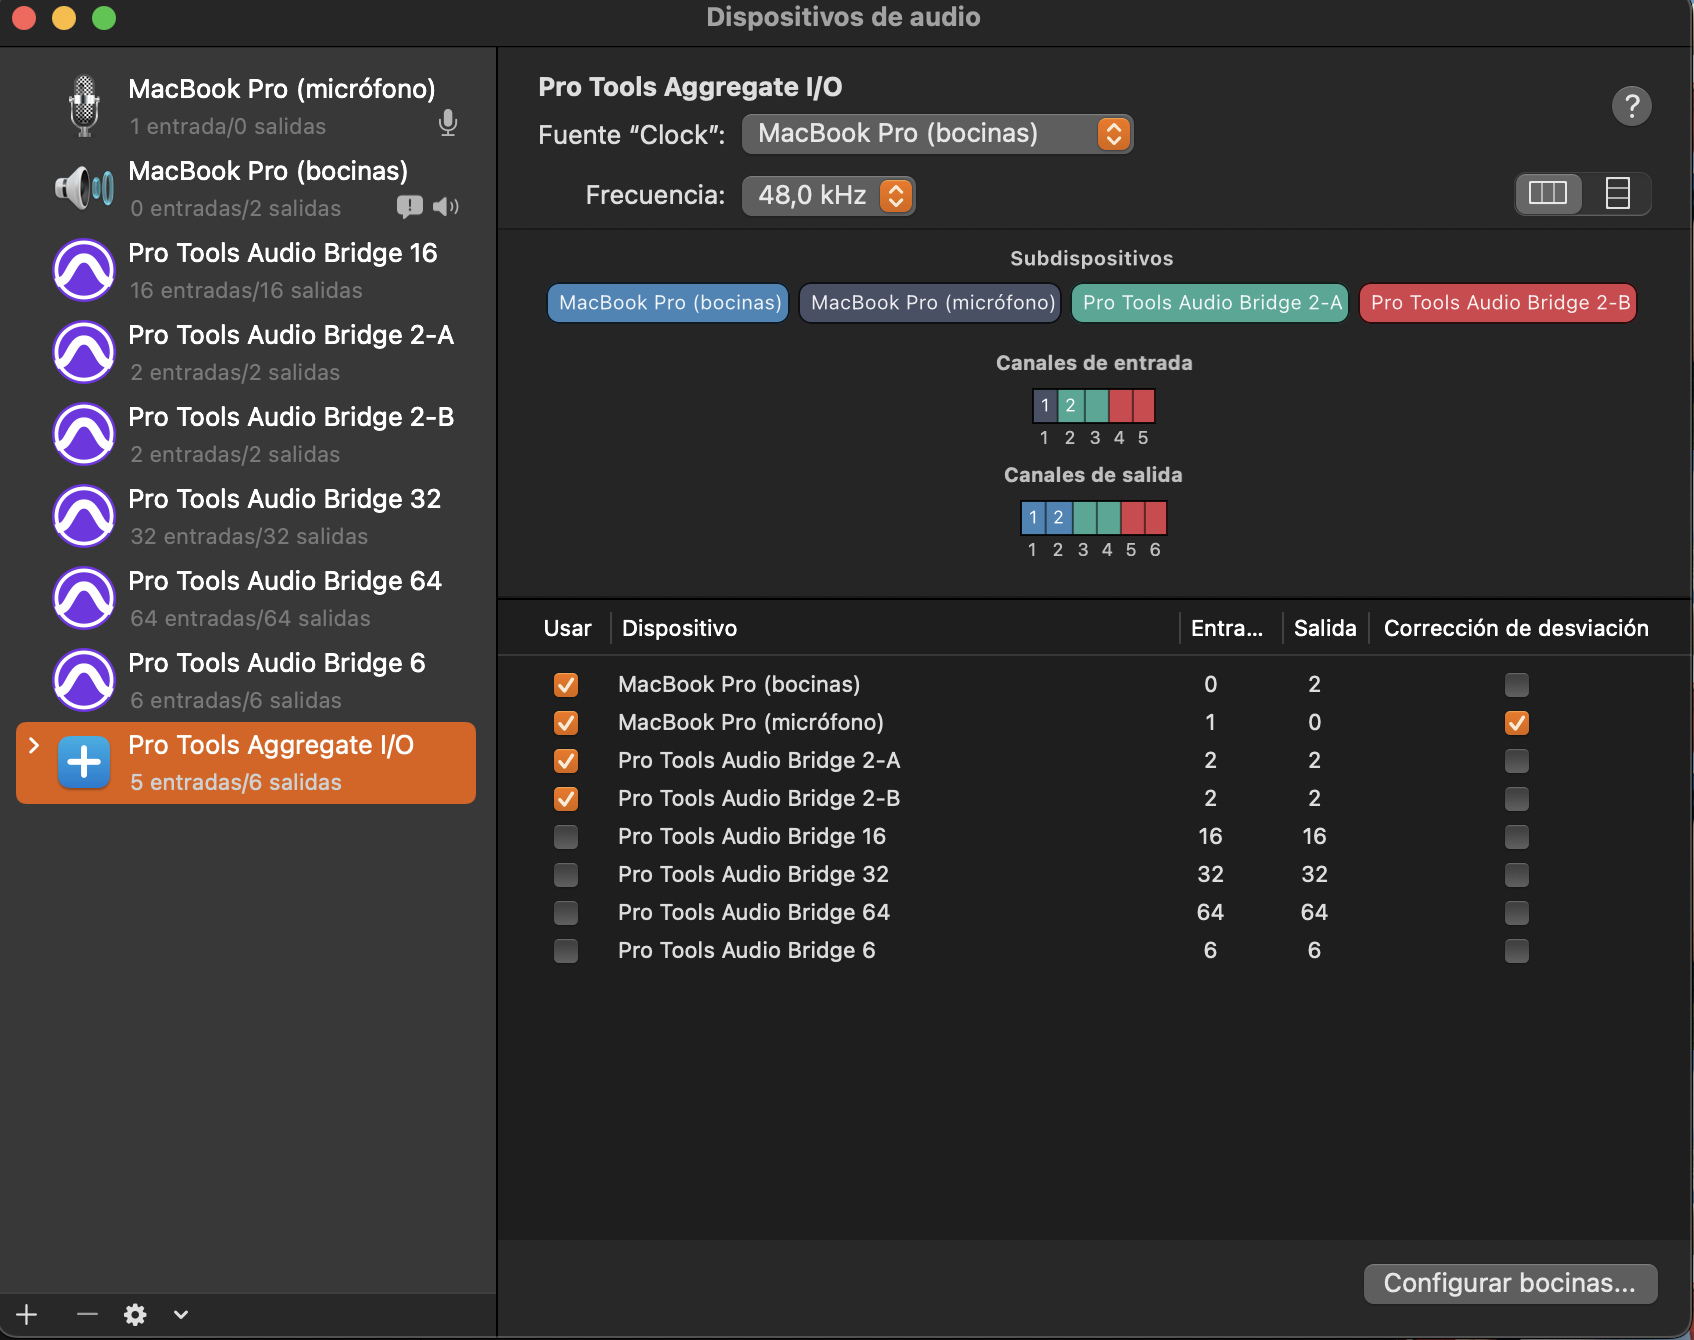Click the Pro Tools Audio Bridge 32 icon
The height and width of the screenshot is (1340, 1694).
coord(83,516)
